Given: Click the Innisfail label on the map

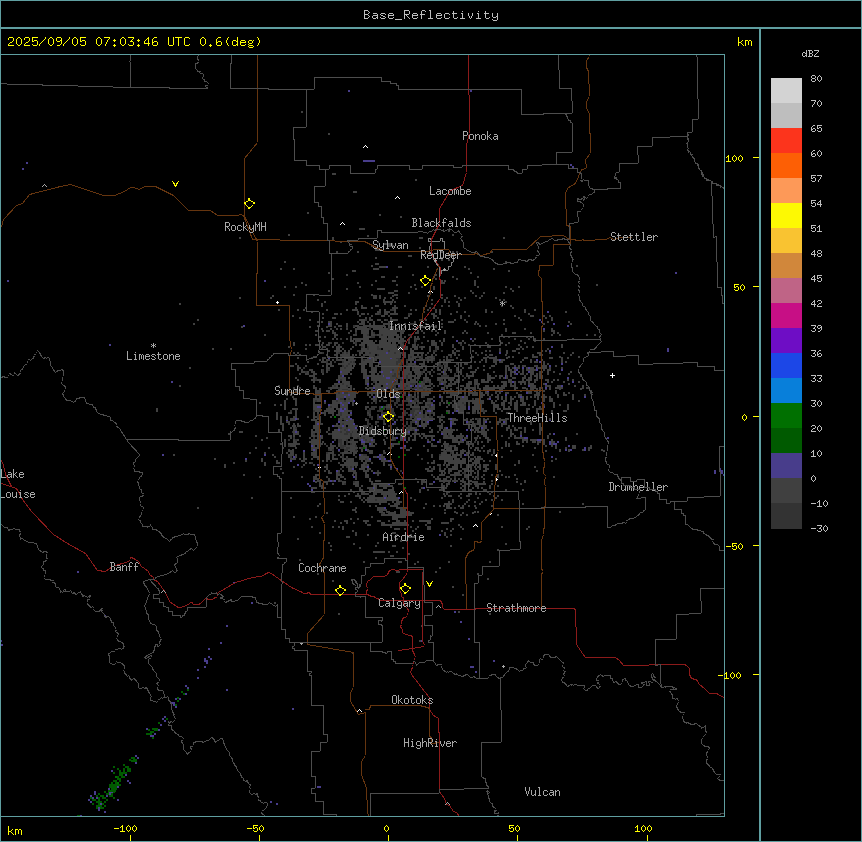Looking at the screenshot, I should pos(416,326).
